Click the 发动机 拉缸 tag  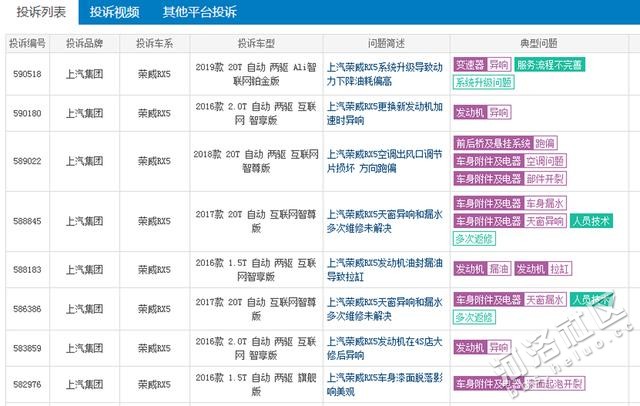(543, 269)
